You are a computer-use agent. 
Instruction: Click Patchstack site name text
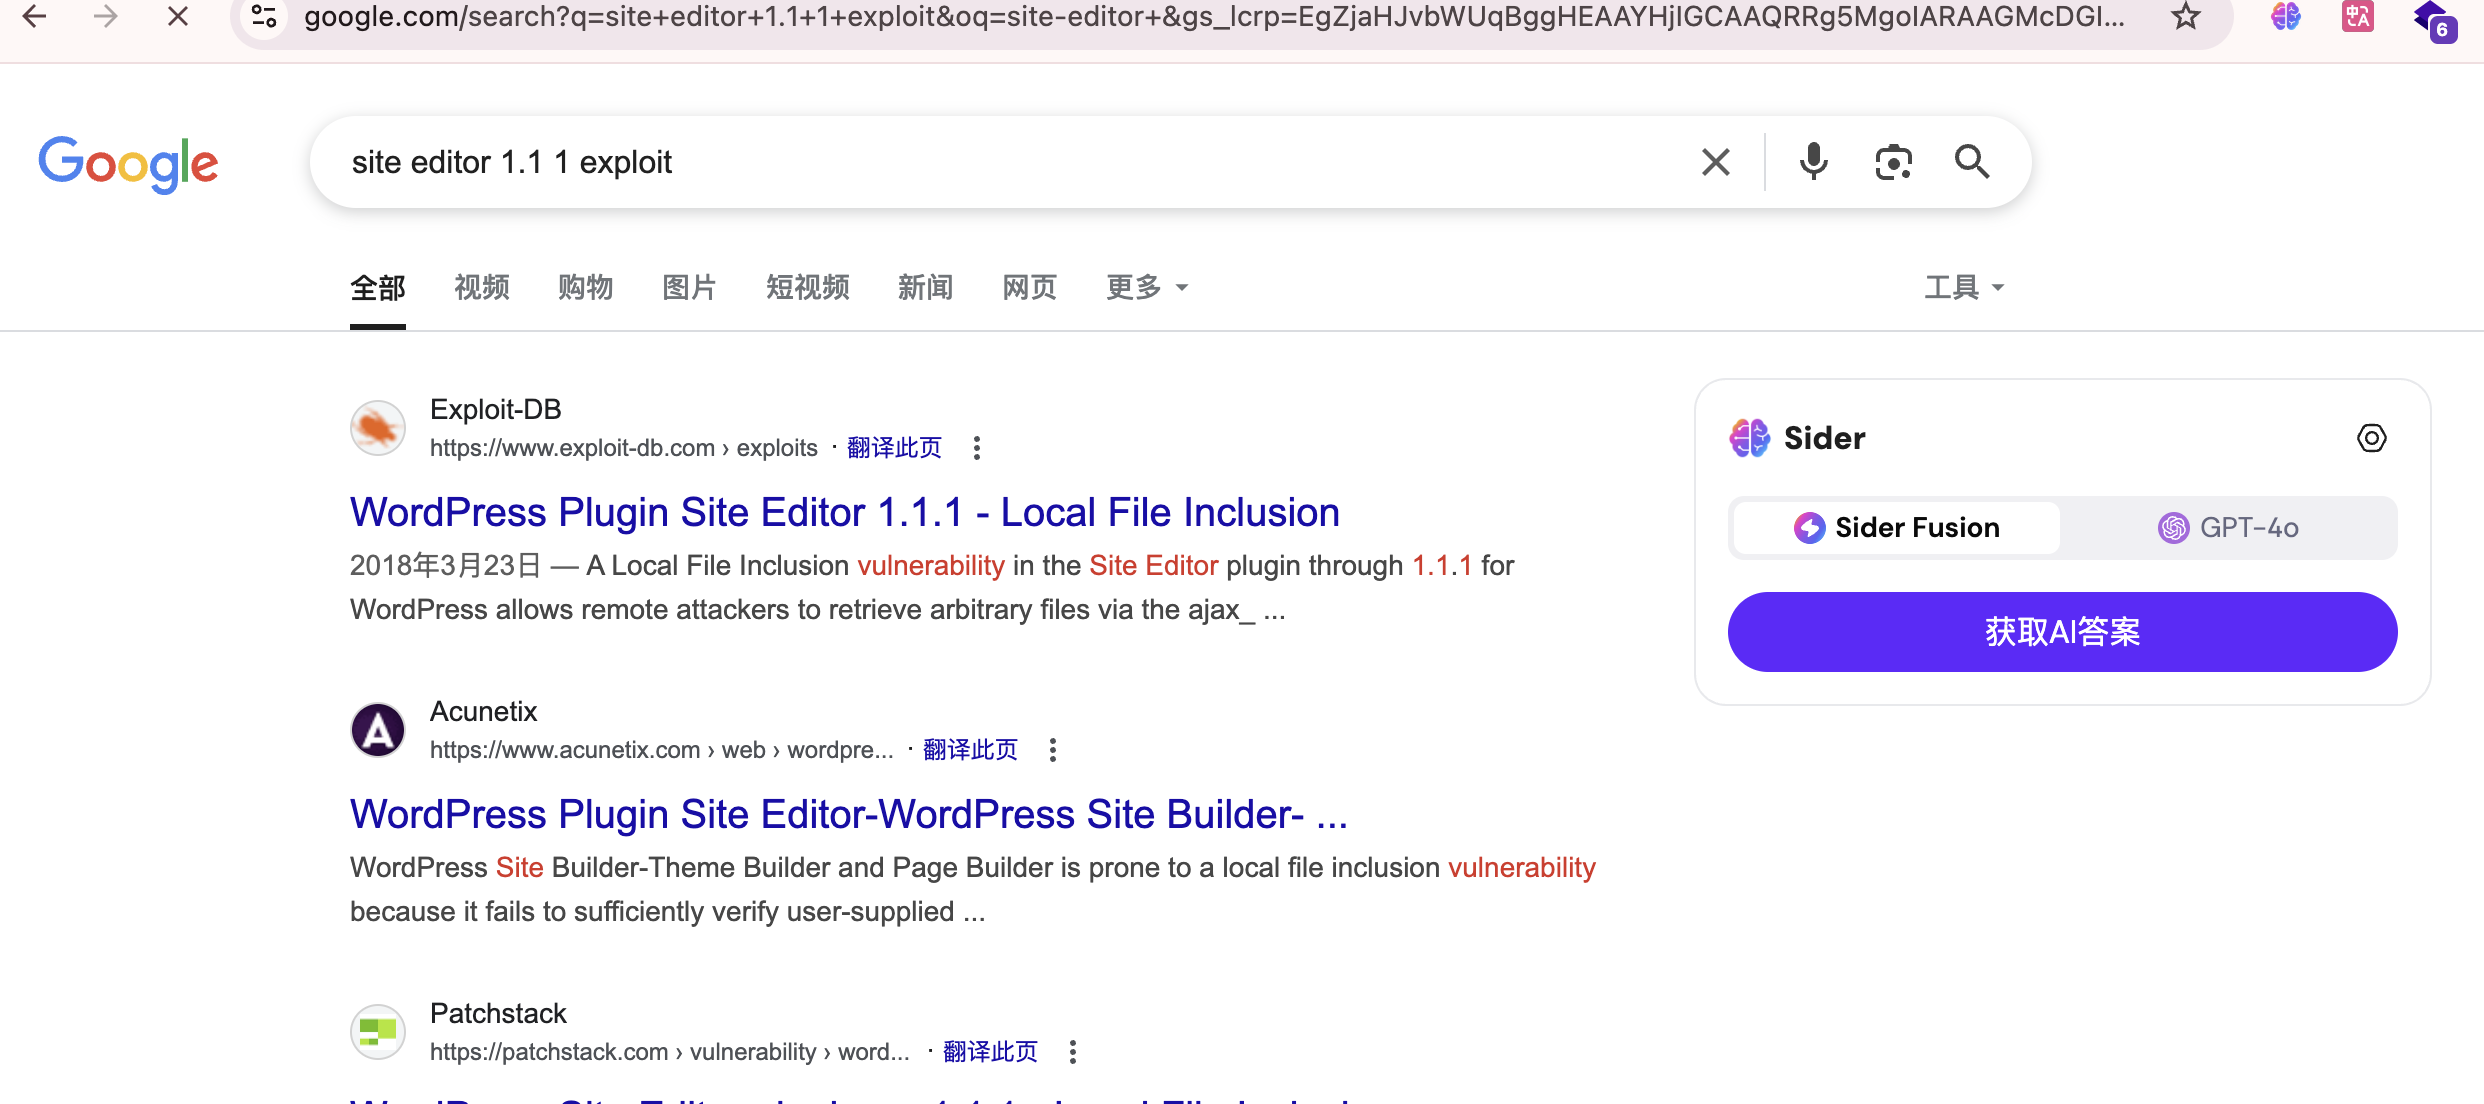pos(498,1014)
